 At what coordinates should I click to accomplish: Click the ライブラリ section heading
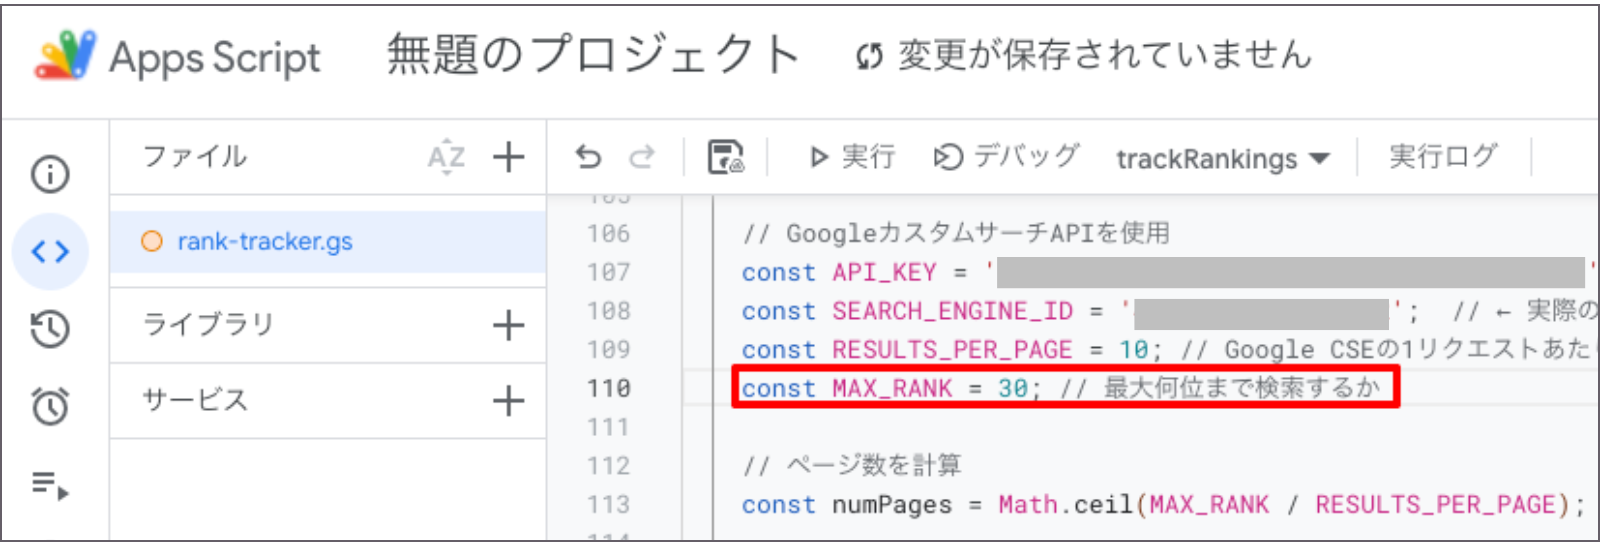tap(208, 325)
